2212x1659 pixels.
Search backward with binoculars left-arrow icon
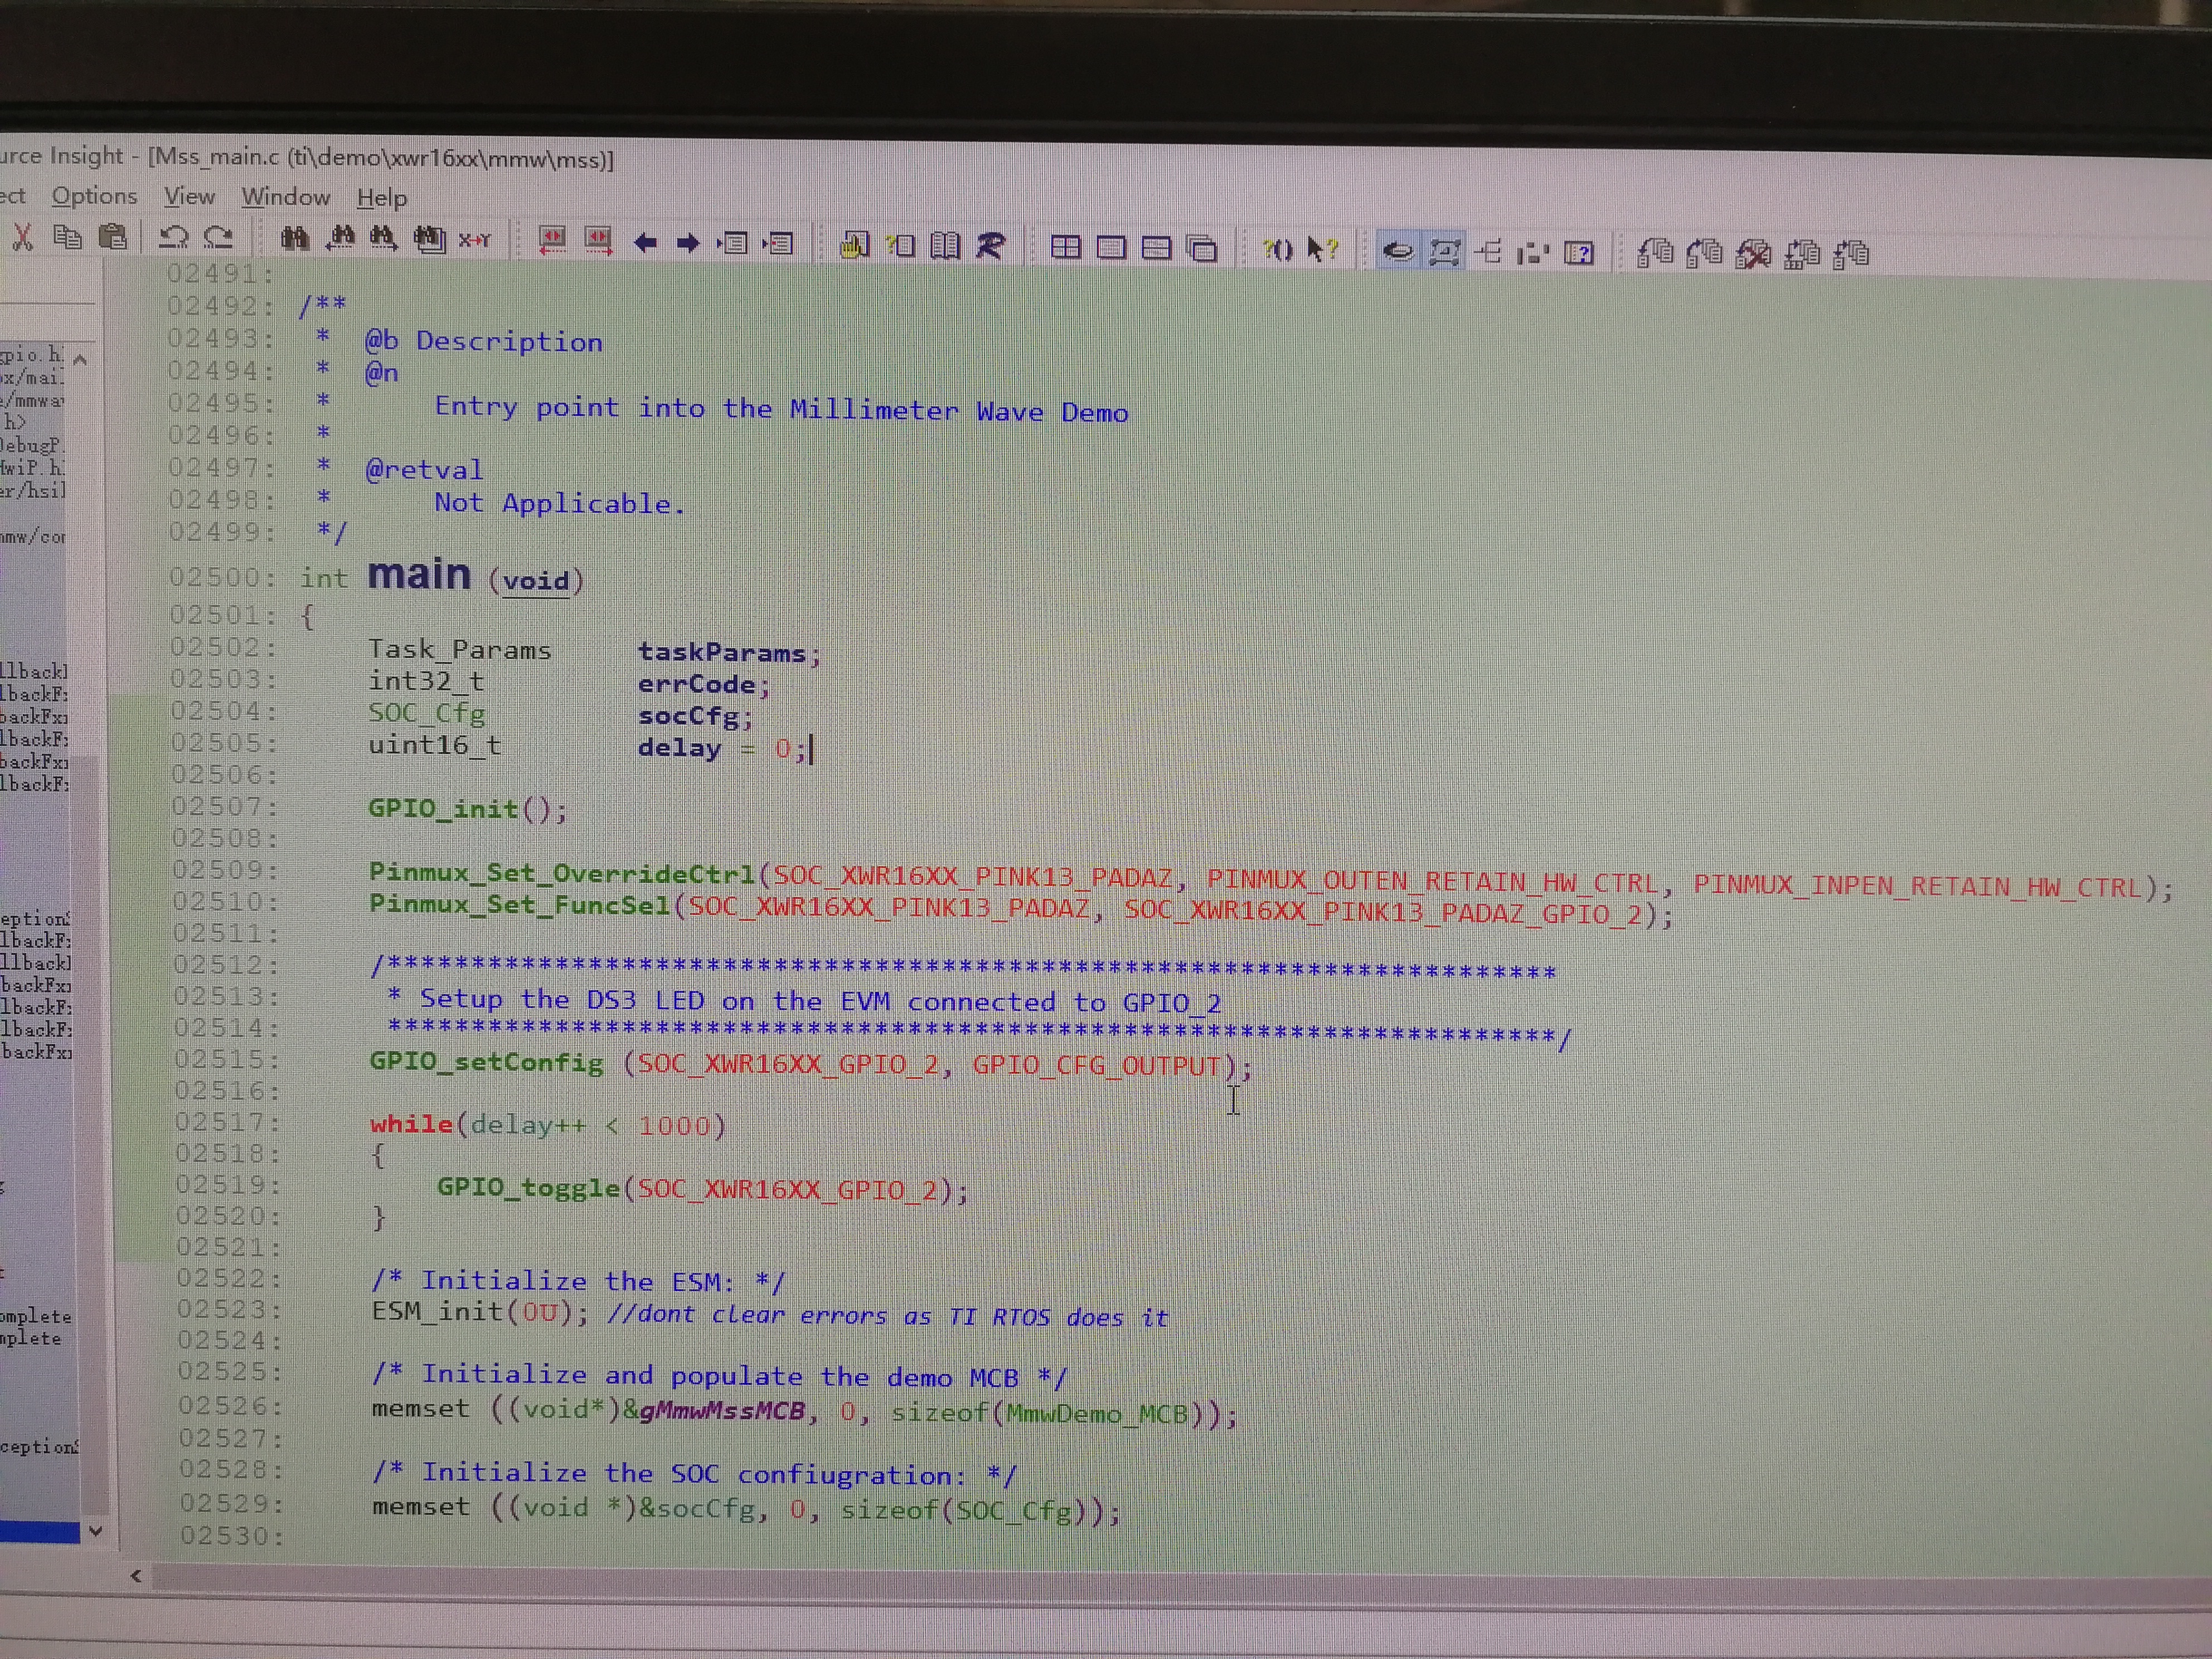[x=340, y=239]
